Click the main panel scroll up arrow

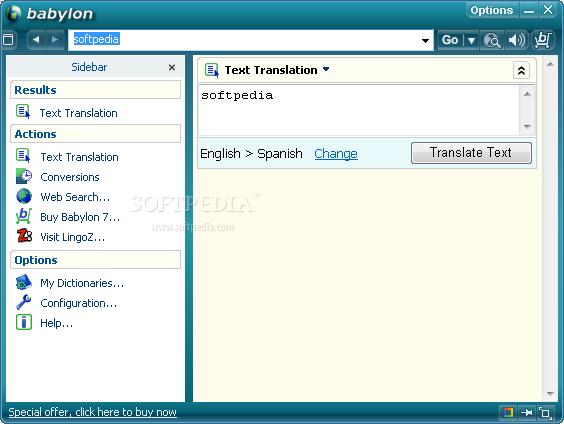pos(550,65)
